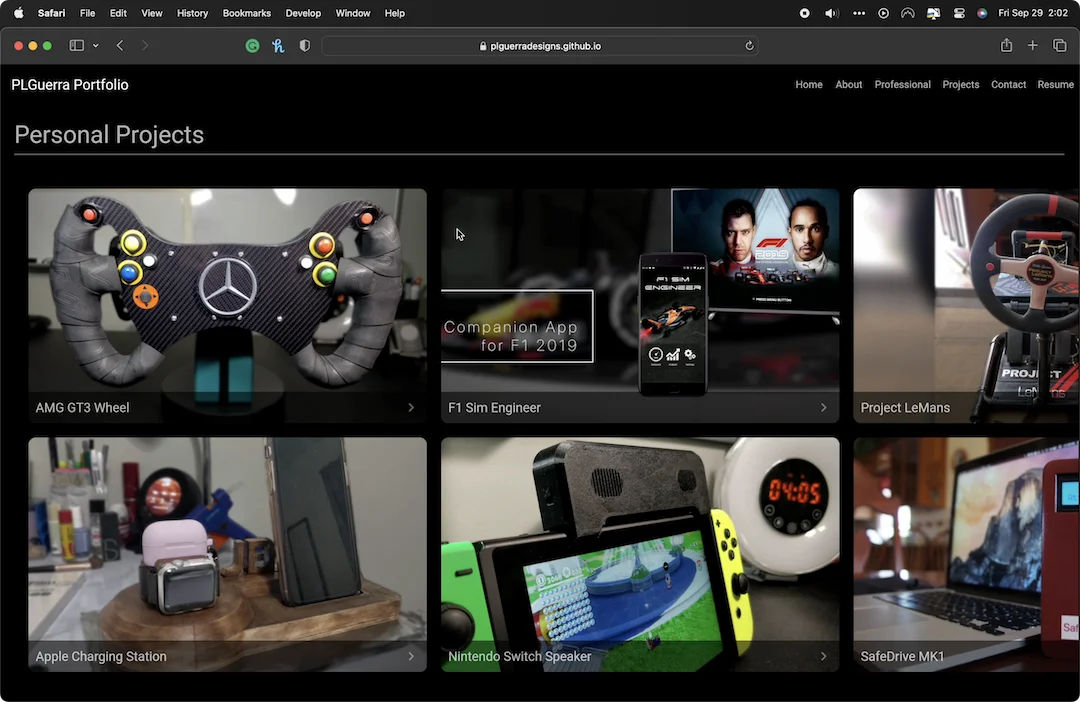Toggle the Safari sidebar button
The width and height of the screenshot is (1080, 702).
point(76,45)
